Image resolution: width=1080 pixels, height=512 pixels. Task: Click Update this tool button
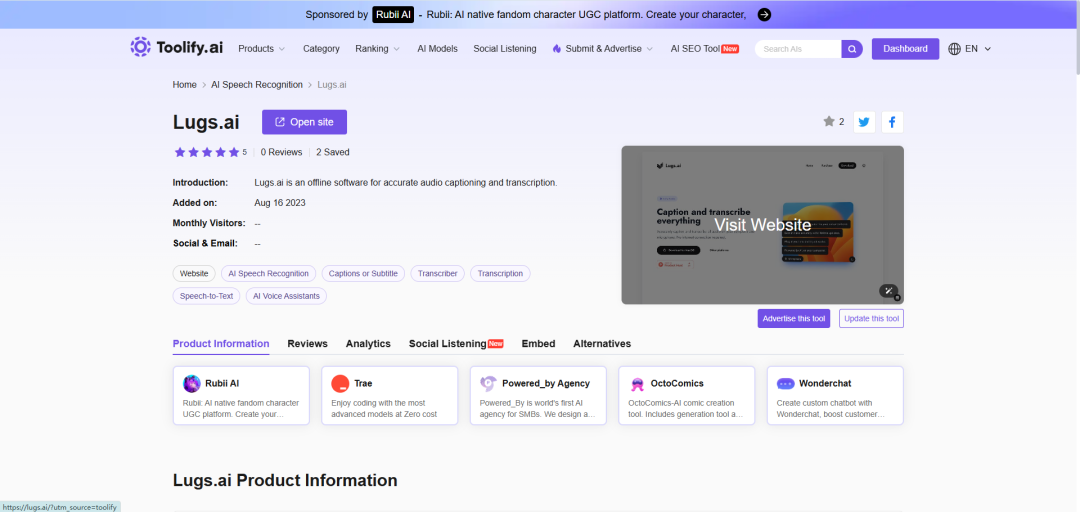coord(871,318)
